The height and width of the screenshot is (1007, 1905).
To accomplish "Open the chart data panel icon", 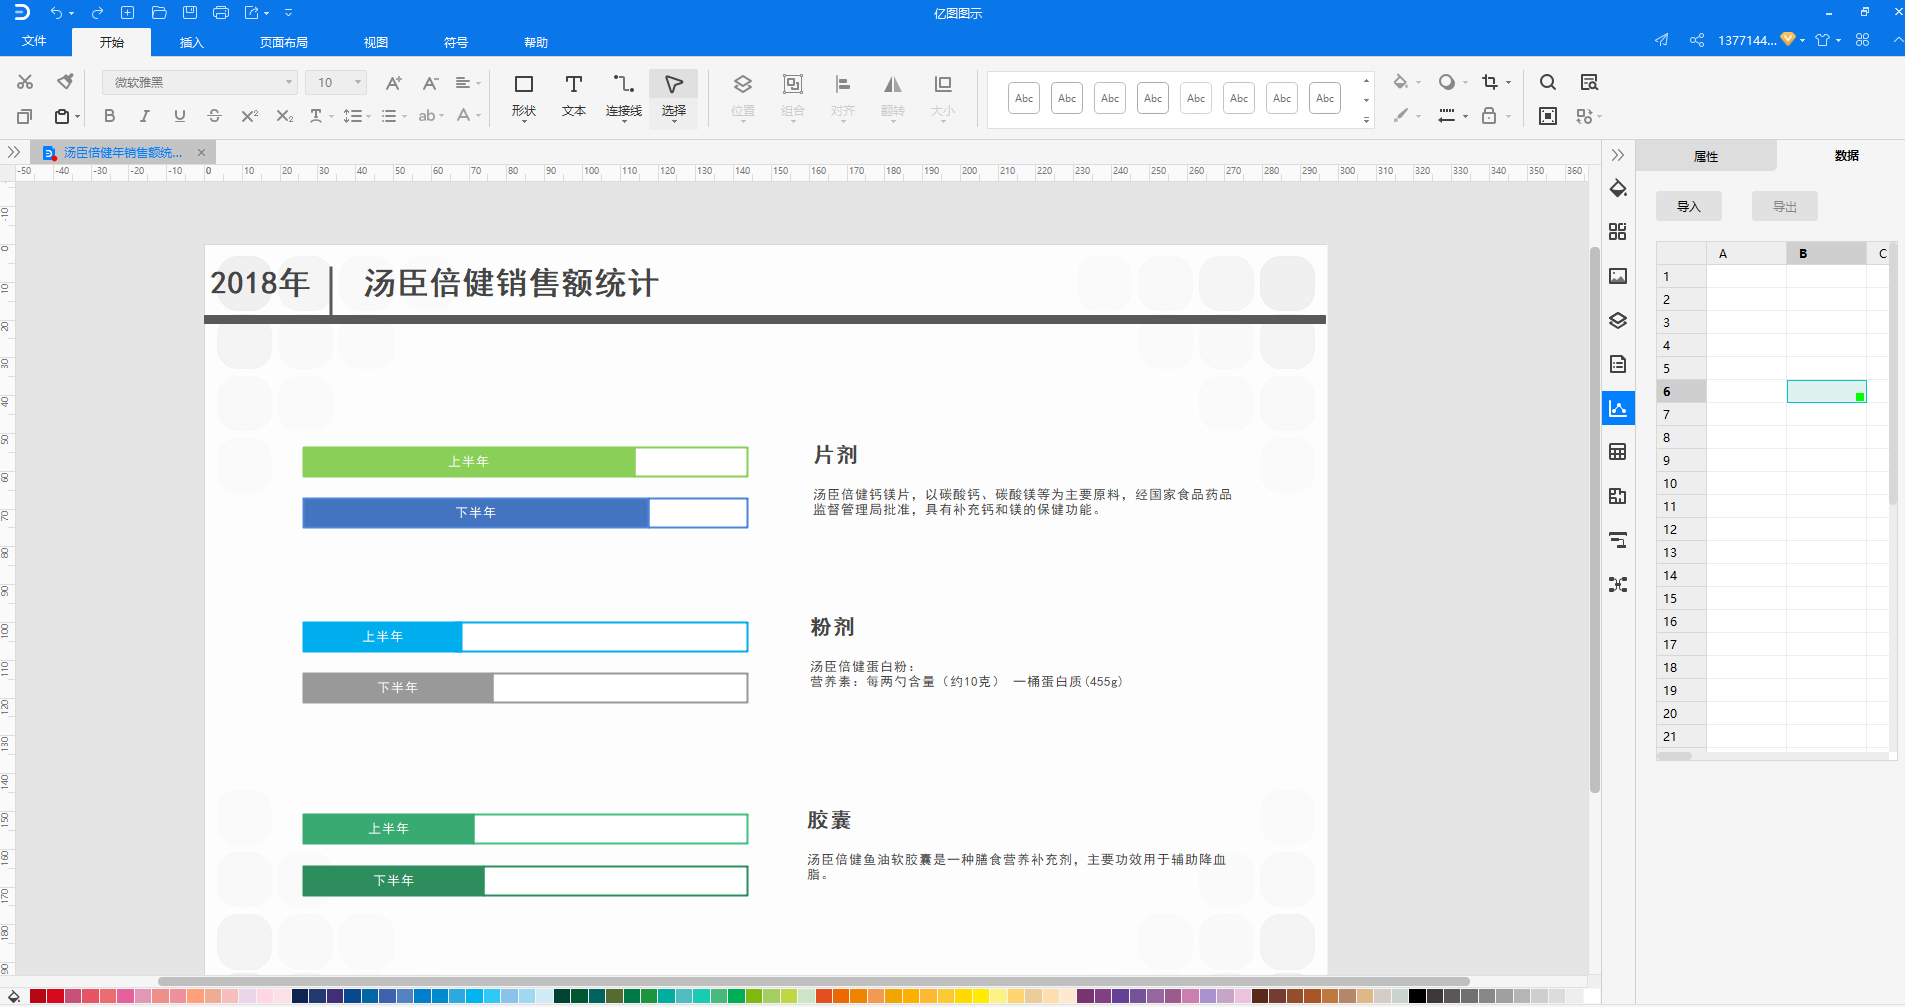I will (x=1618, y=408).
